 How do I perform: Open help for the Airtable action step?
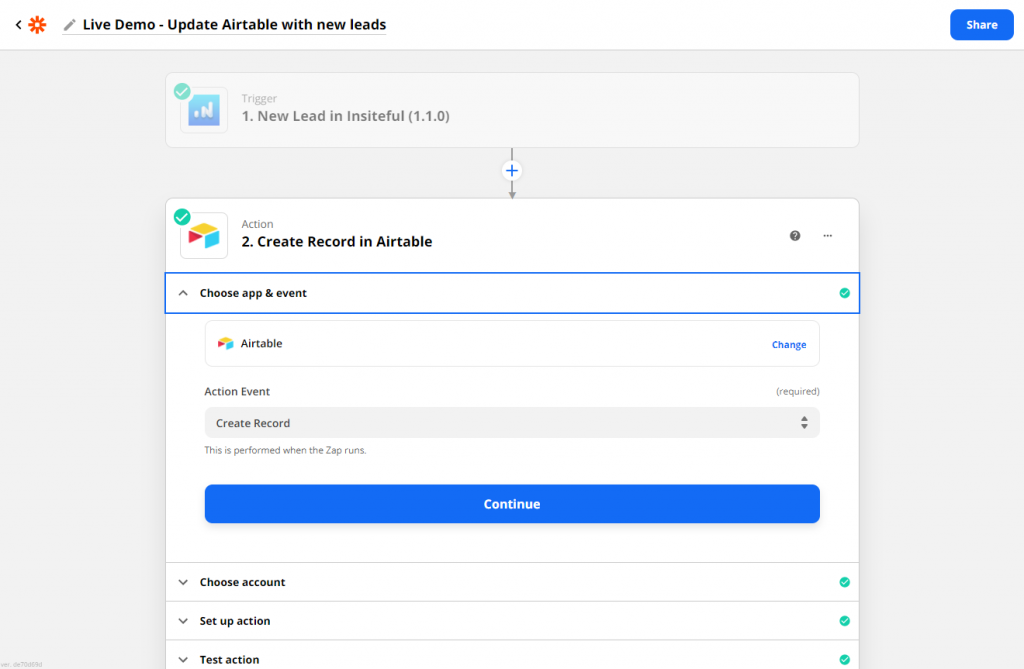coord(795,236)
